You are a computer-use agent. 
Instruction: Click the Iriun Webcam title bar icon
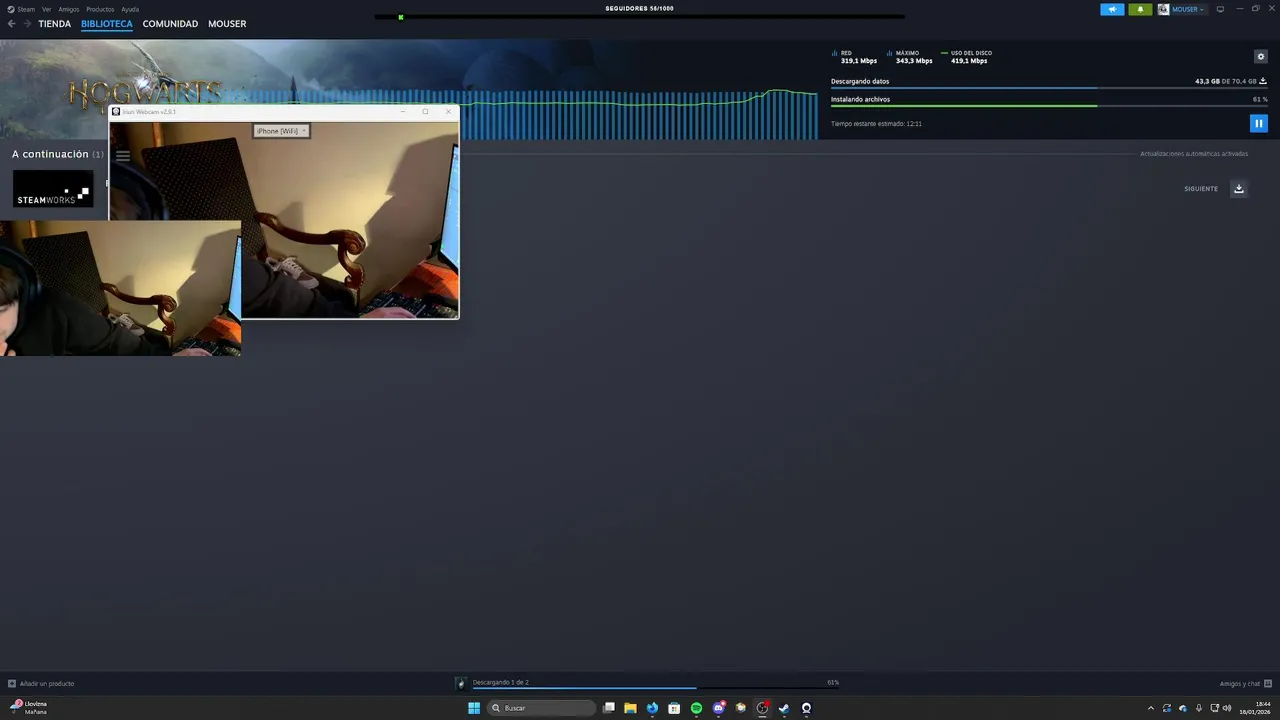pyautogui.click(x=116, y=112)
